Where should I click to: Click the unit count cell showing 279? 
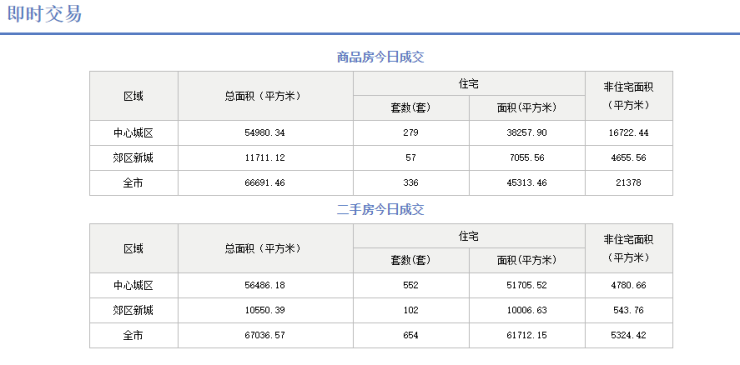pyautogui.click(x=411, y=133)
